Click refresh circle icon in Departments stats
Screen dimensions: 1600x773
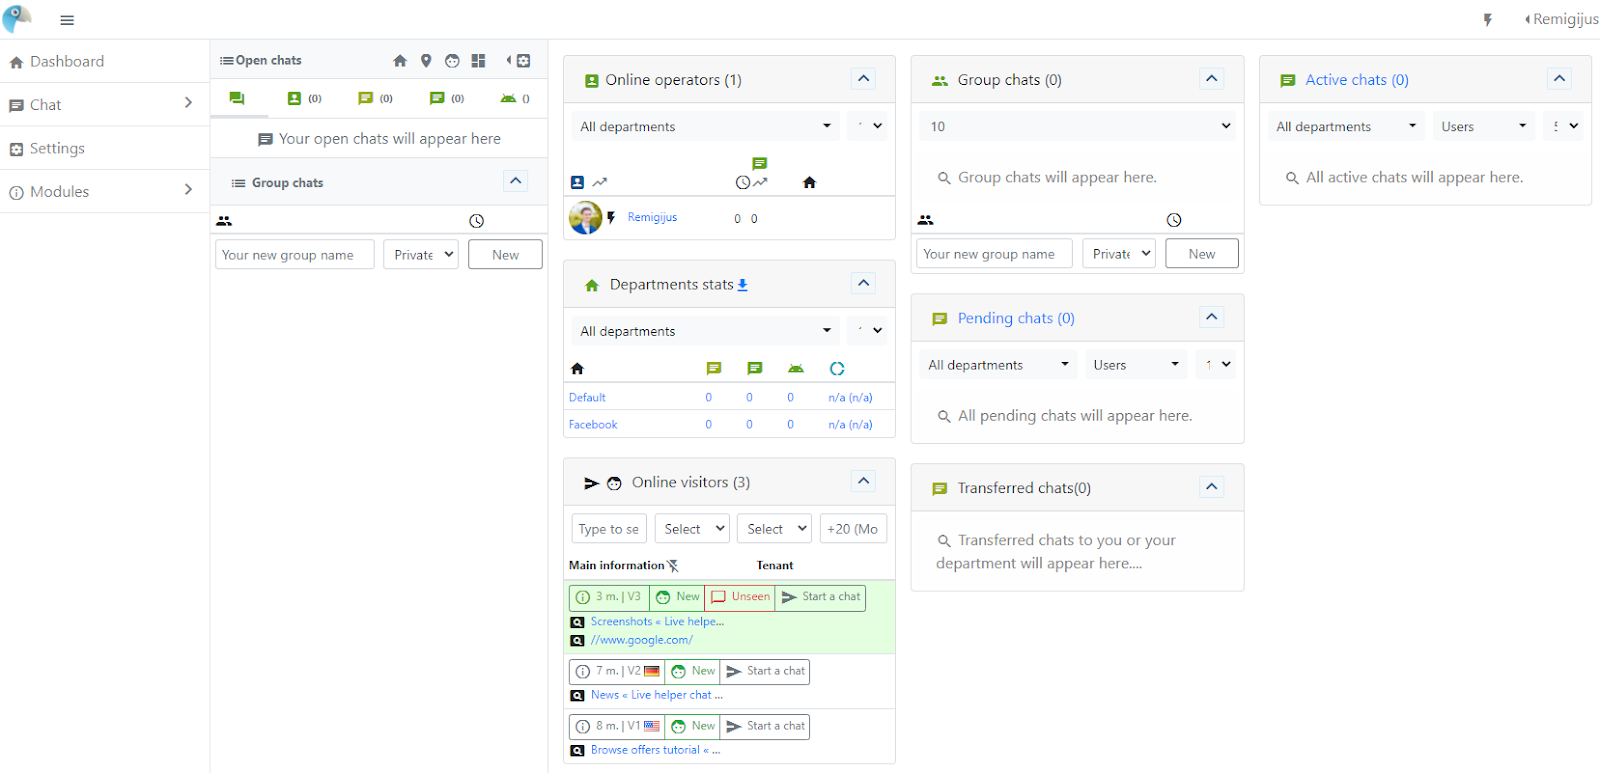pos(837,369)
